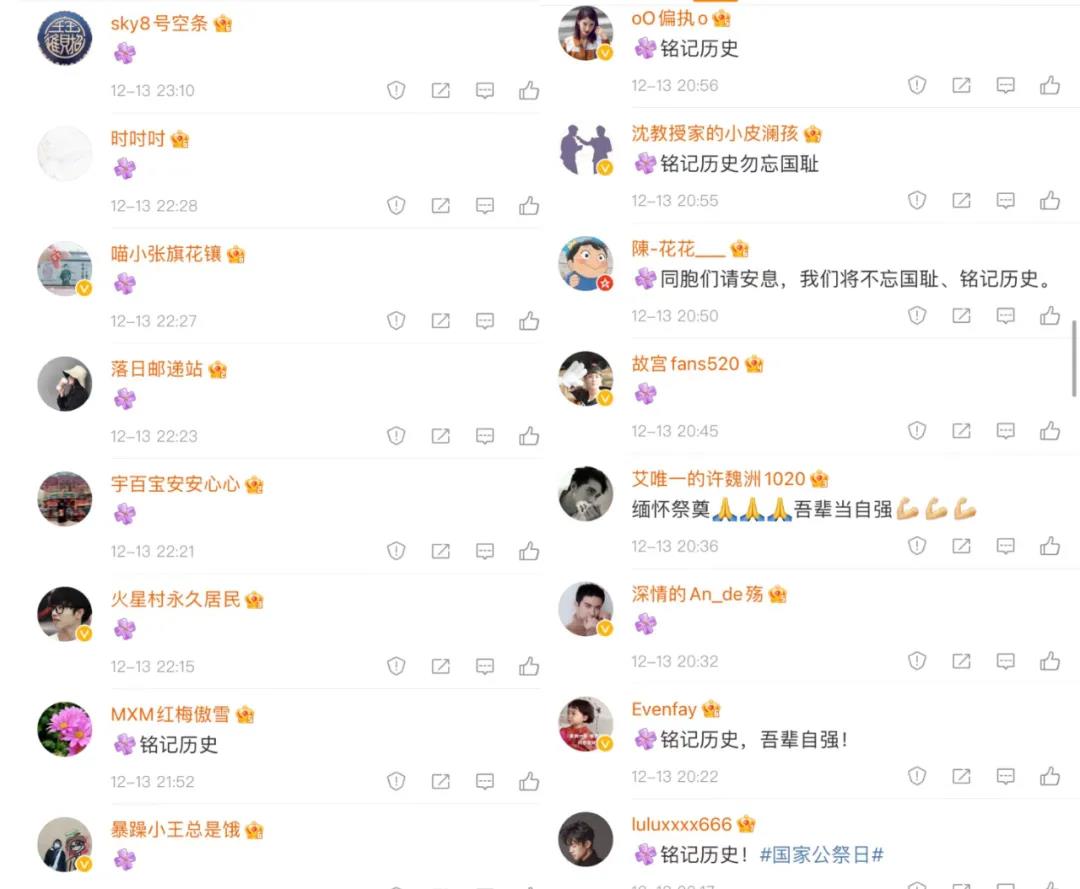This screenshot has height=889, width=1080.
Task: Repost 喵小张旗花镶's comment via share icon
Action: point(441,321)
